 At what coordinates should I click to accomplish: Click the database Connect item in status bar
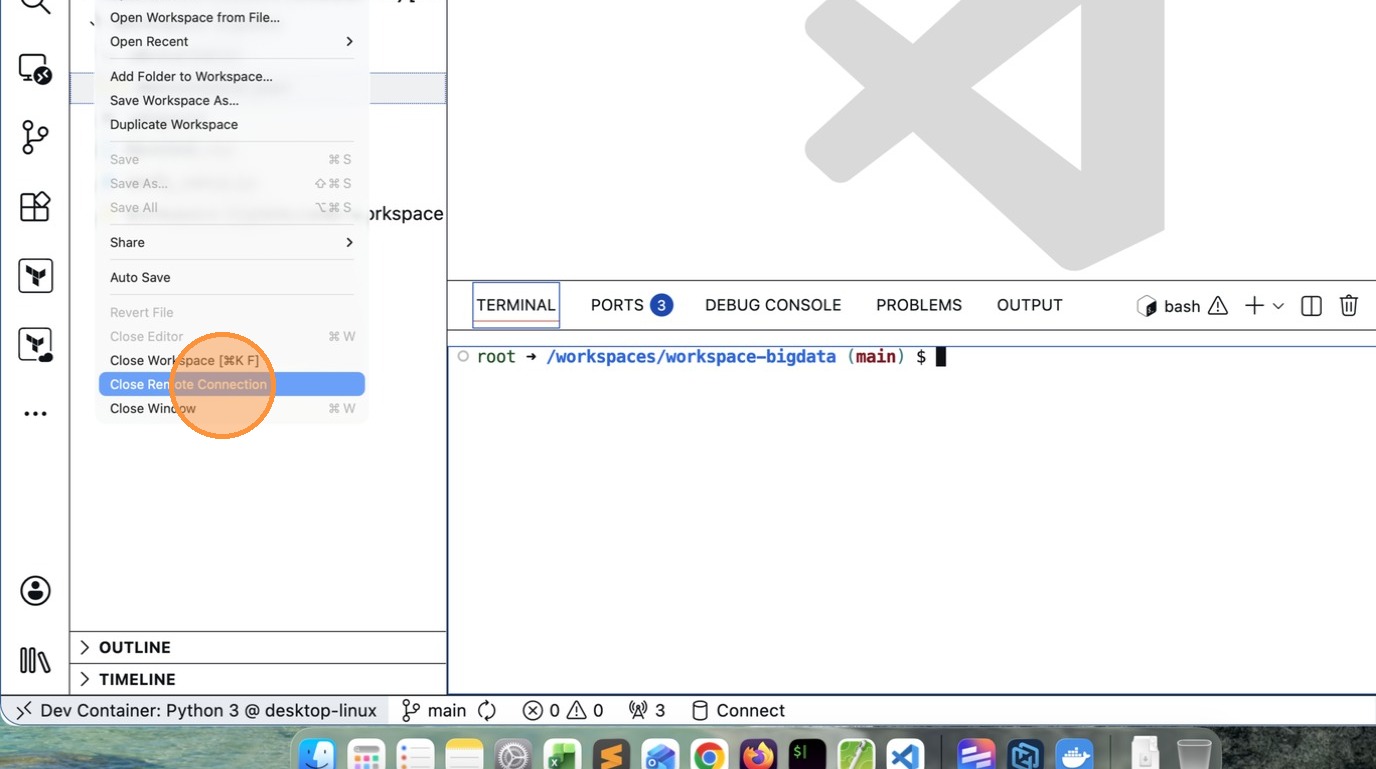coord(738,711)
